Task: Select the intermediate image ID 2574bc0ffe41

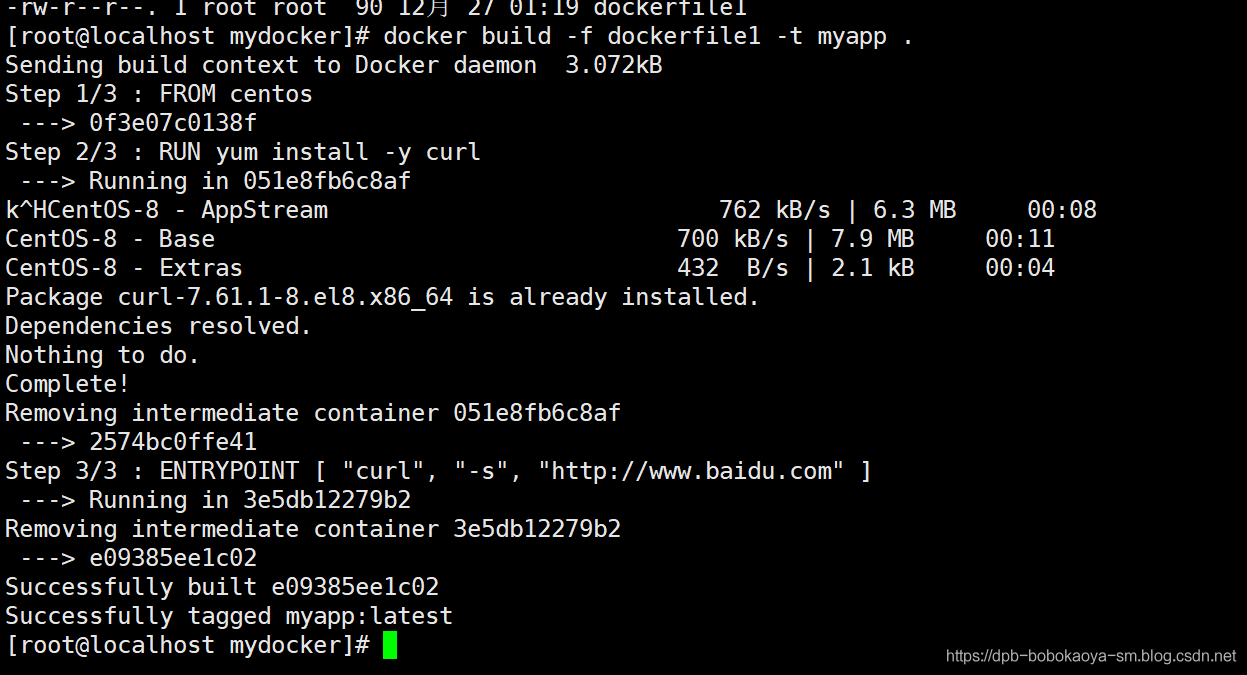Action: pos(173,442)
